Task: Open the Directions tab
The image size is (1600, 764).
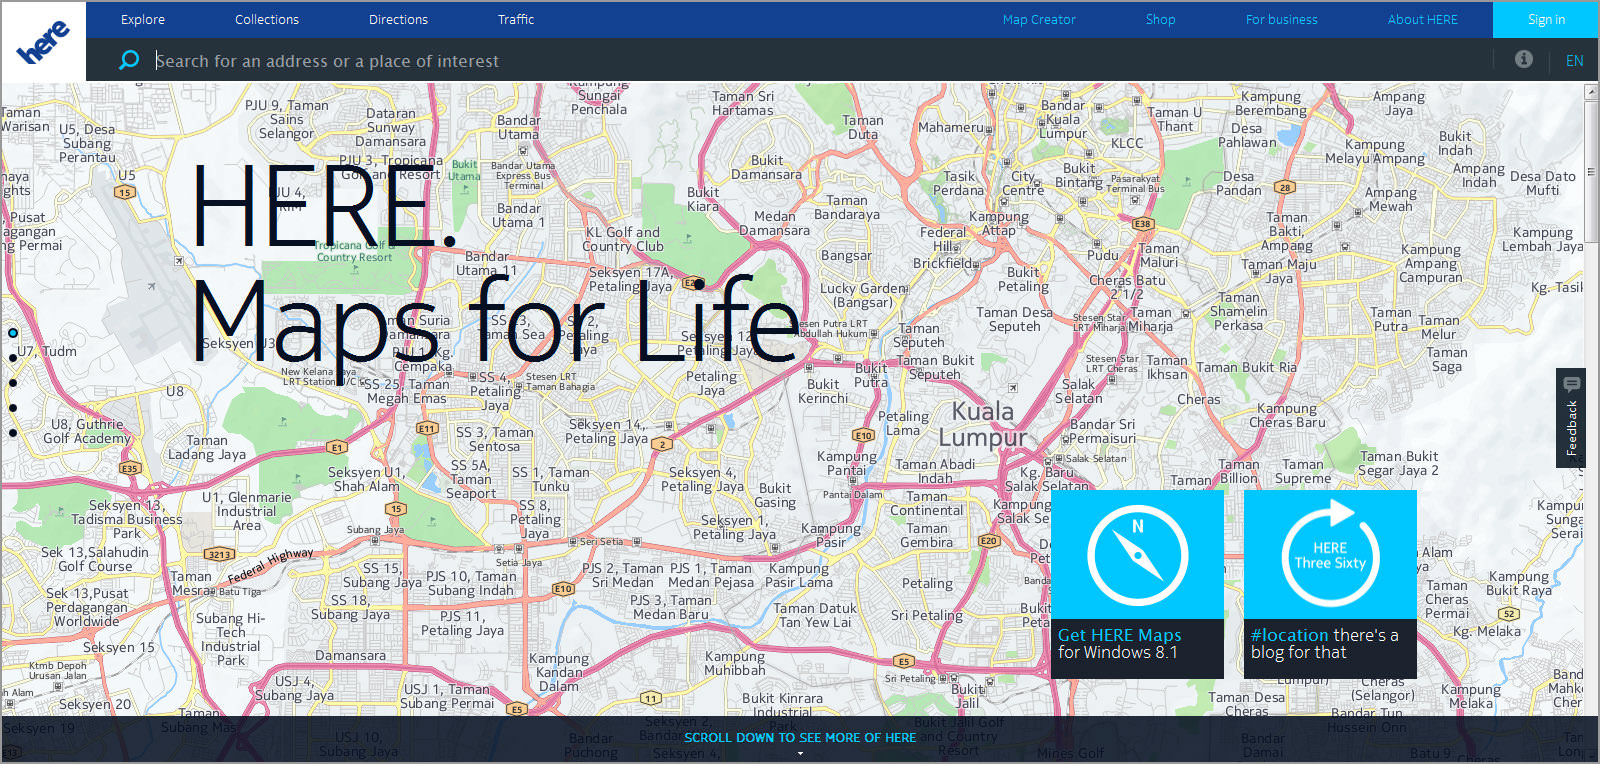Action: pos(398,19)
